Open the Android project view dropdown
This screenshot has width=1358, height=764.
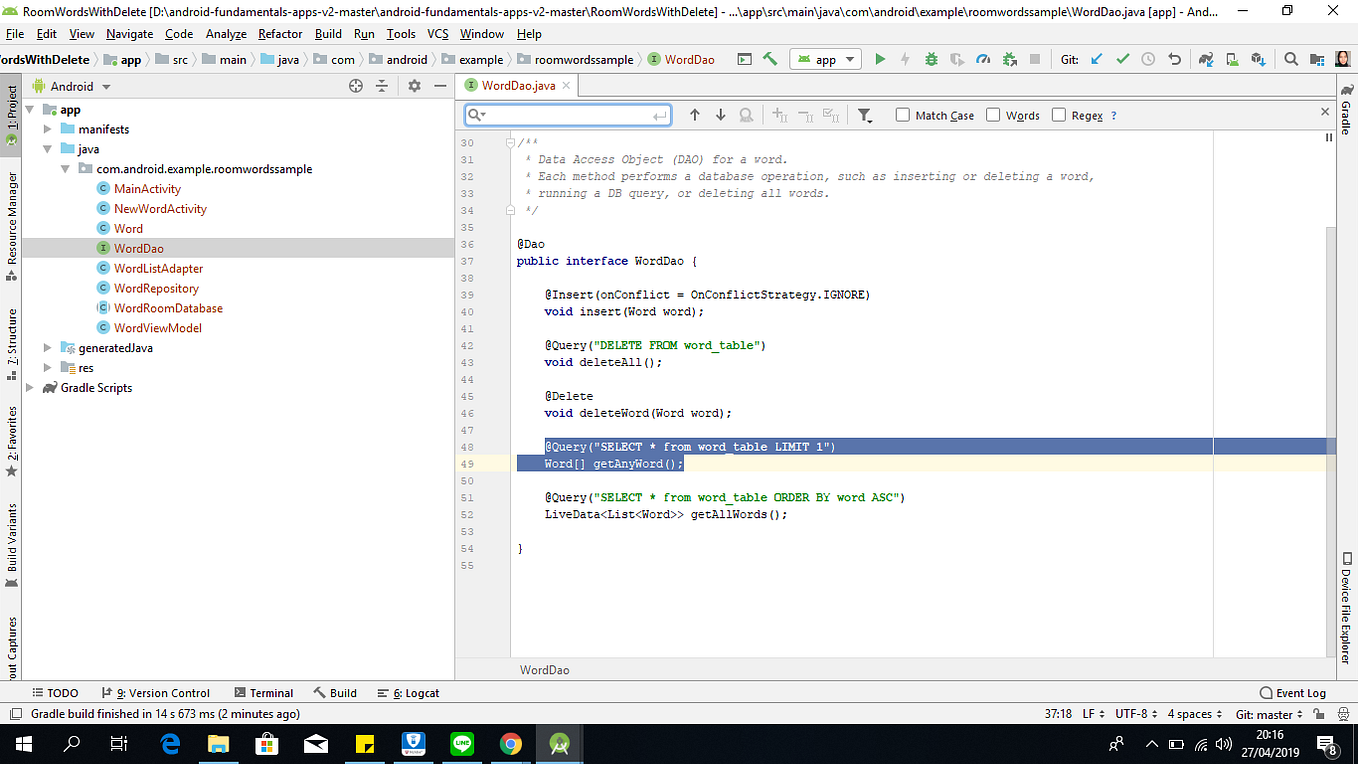click(72, 86)
